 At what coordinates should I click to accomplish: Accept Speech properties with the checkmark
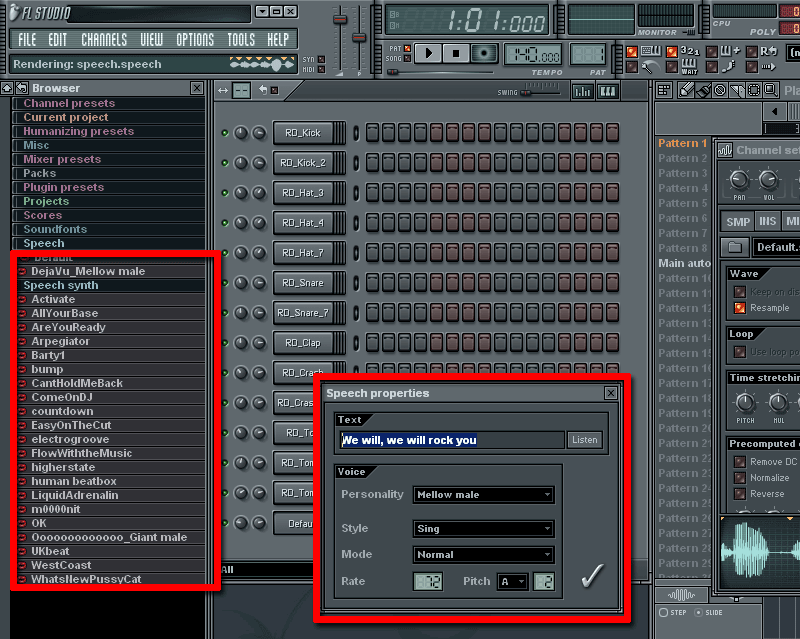[x=592, y=576]
